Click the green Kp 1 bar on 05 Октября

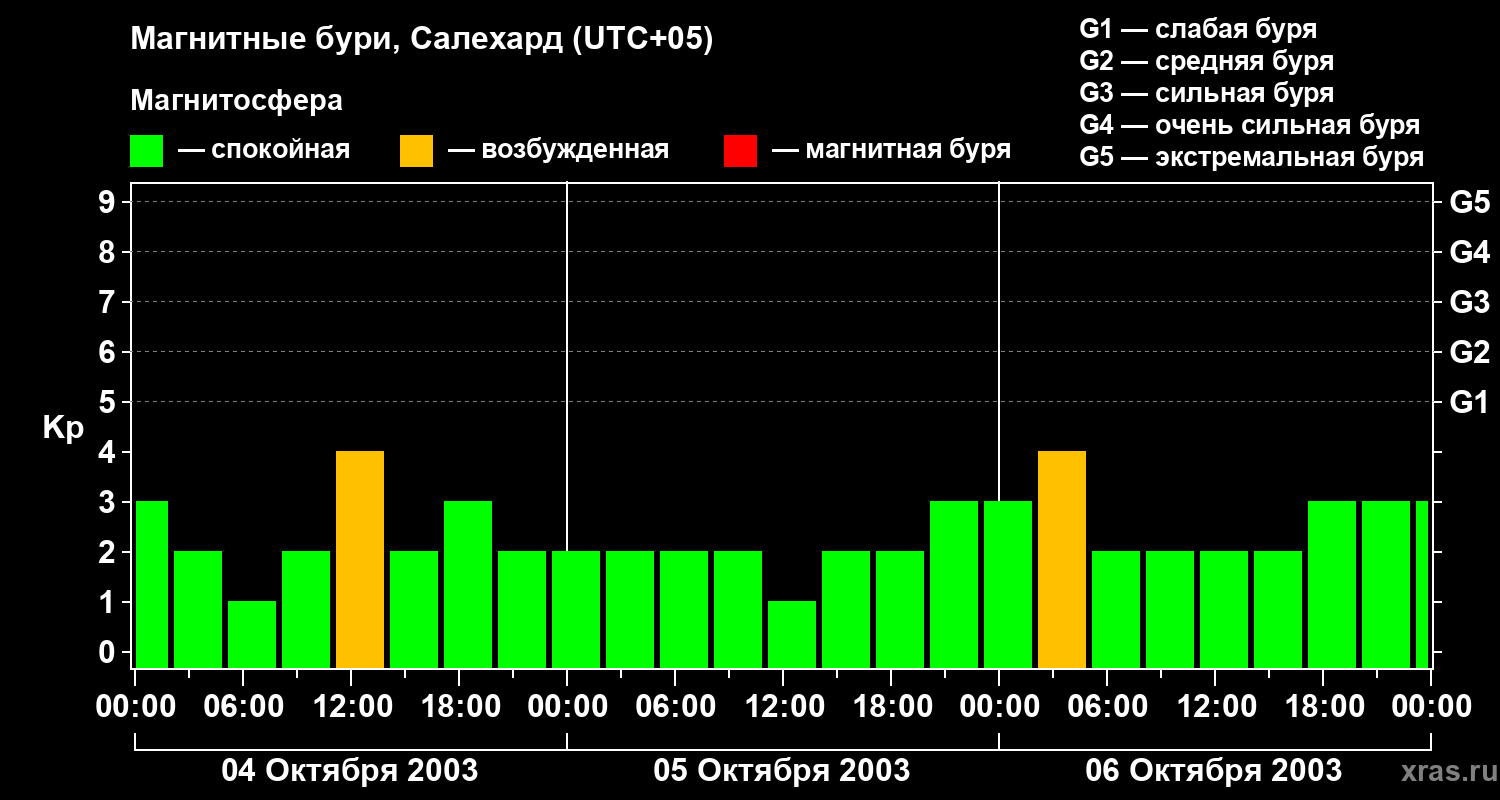(792, 634)
